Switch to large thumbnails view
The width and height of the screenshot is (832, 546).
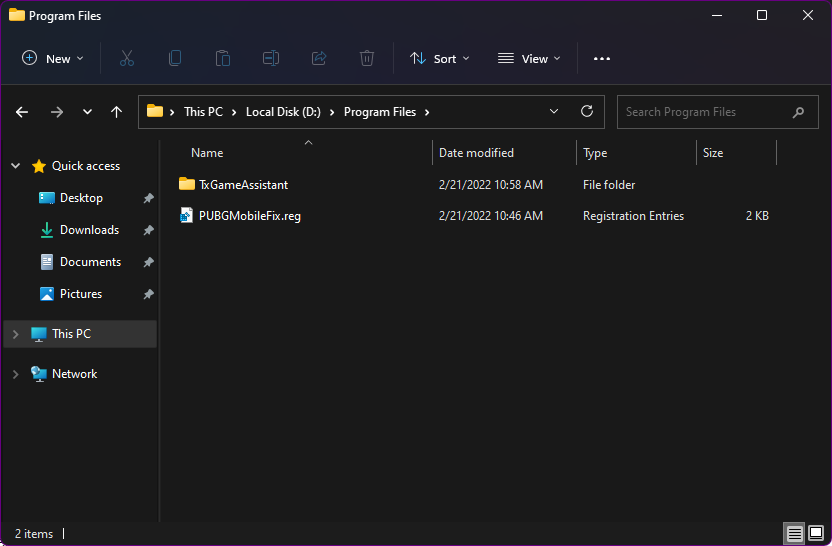click(x=816, y=534)
